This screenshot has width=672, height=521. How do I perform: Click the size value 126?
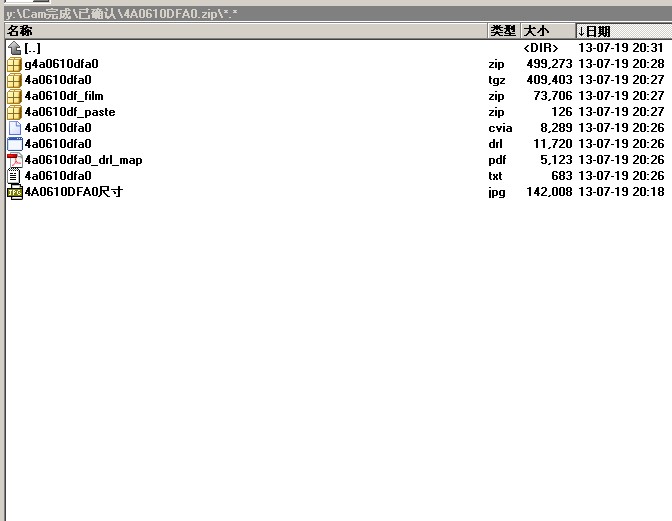coord(562,112)
